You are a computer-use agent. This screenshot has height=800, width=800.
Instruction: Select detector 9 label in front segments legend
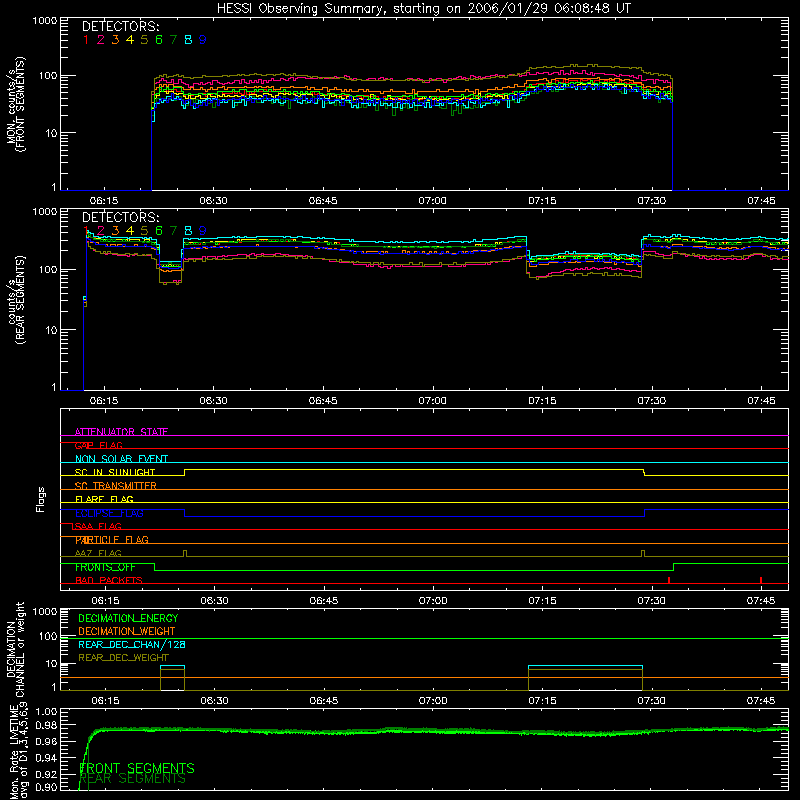coord(203,40)
